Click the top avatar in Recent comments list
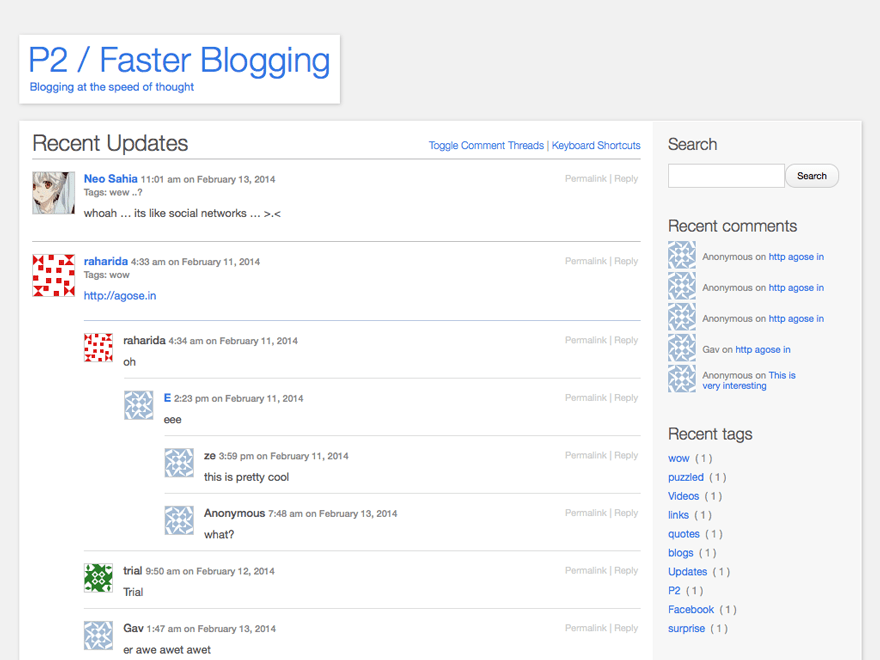Image resolution: width=880 pixels, height=660 pixels. (681, 256)
